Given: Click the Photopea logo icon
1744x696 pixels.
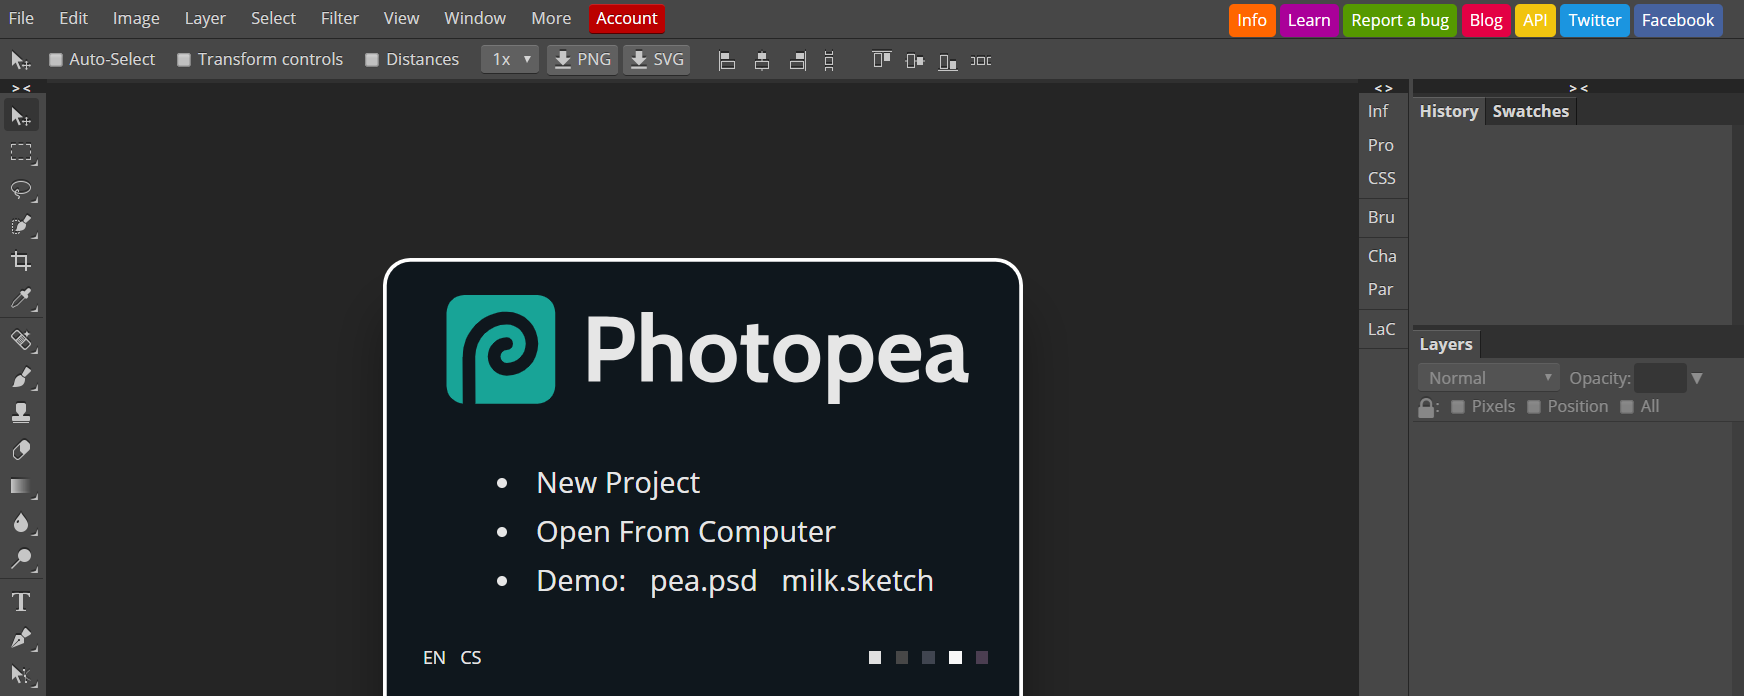Looking at the screenshot, I should [501, 349].
